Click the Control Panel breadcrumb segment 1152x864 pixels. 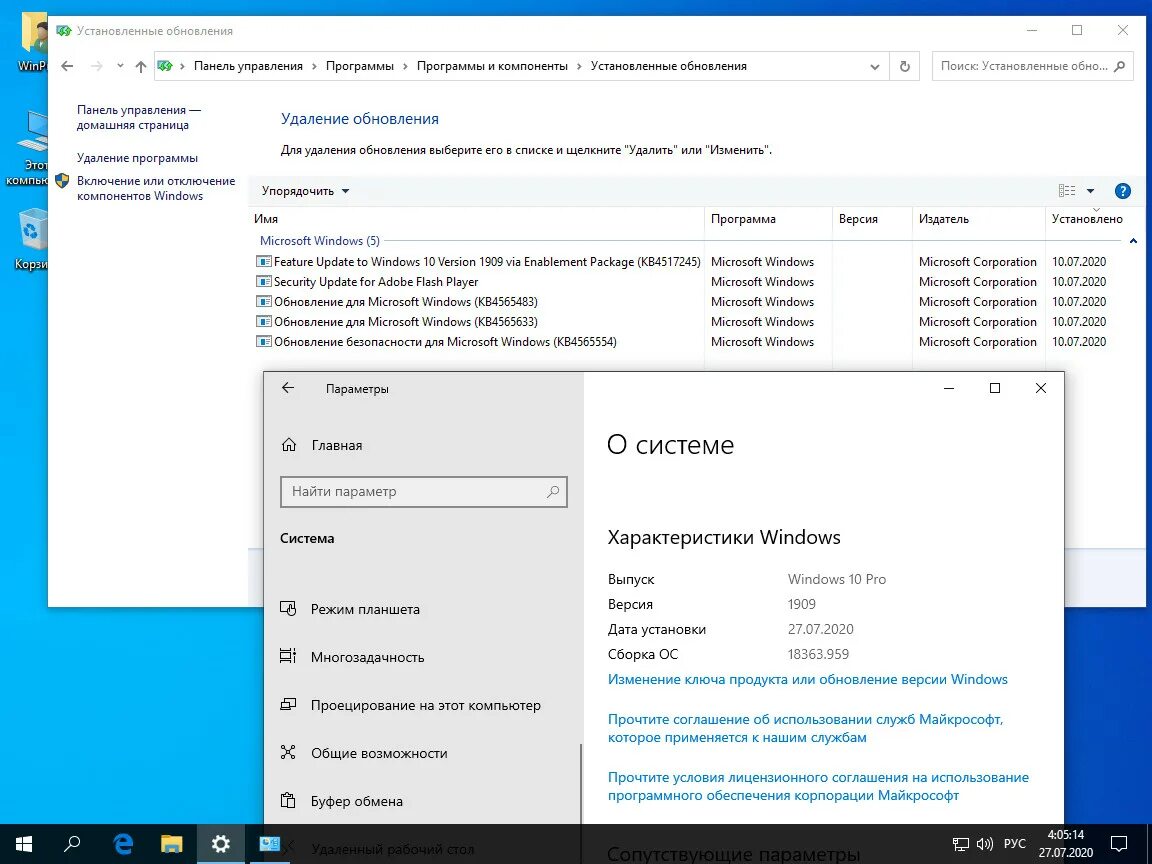[248, 66]
